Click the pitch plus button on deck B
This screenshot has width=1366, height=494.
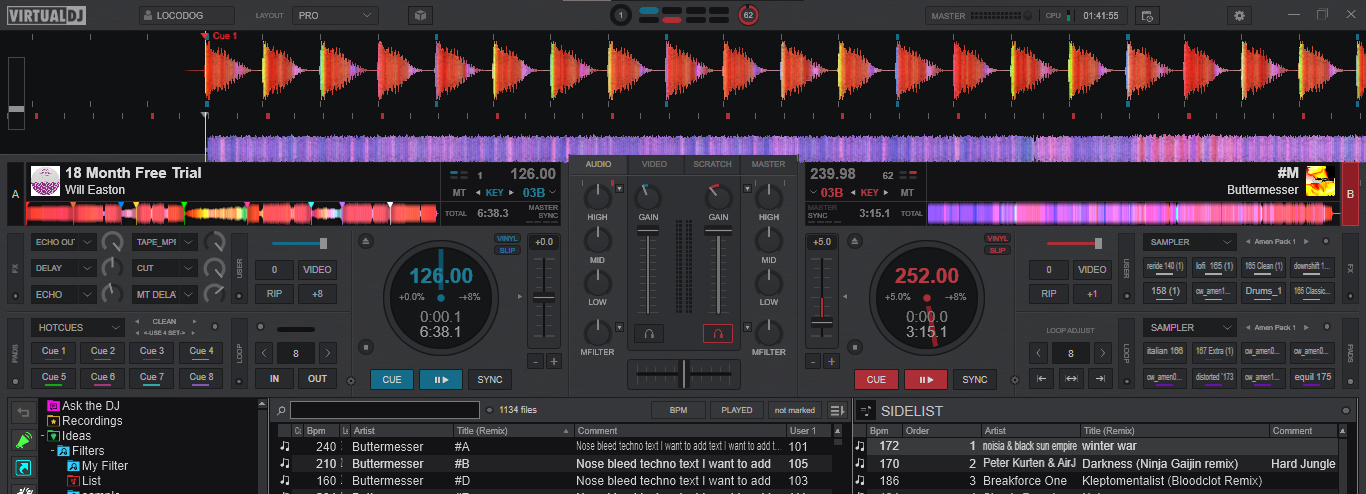[830, 361]
